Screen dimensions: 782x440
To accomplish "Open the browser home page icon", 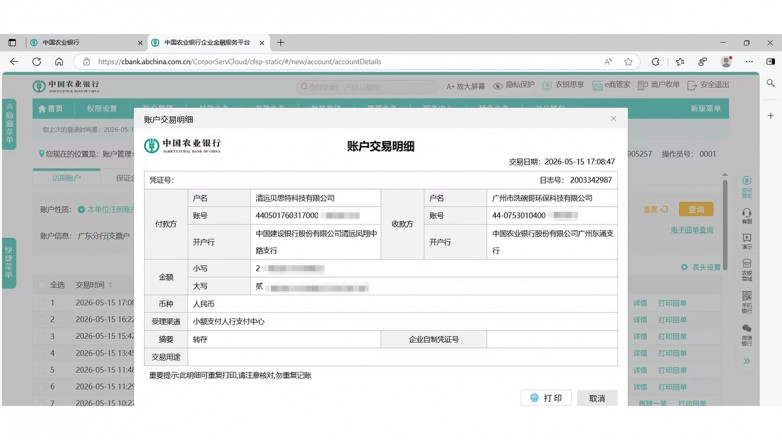I will [x=59, y=61].
